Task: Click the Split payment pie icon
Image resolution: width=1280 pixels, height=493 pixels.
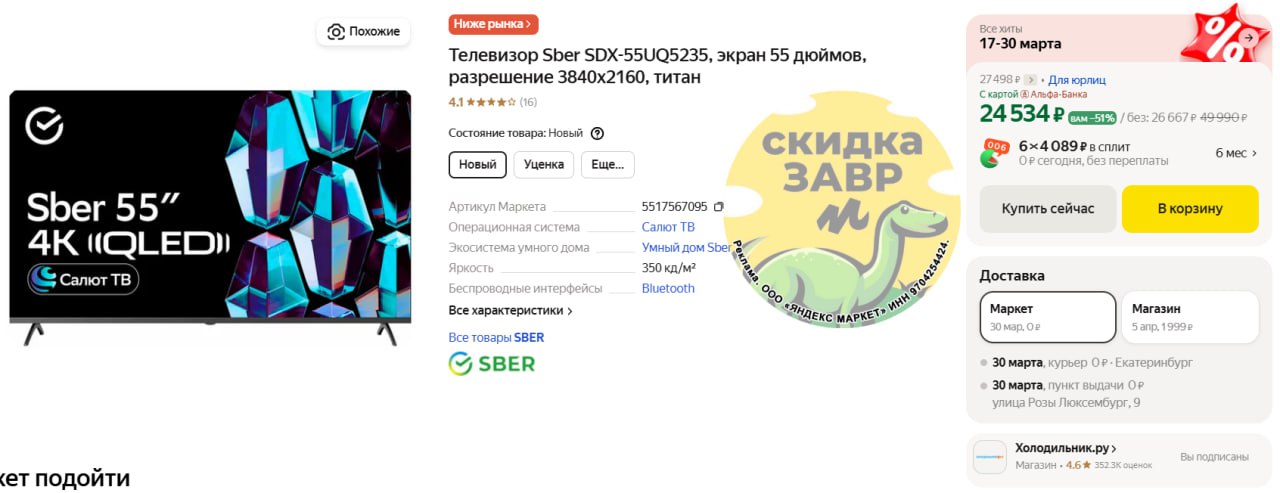Action: click(x=994, y=153)
